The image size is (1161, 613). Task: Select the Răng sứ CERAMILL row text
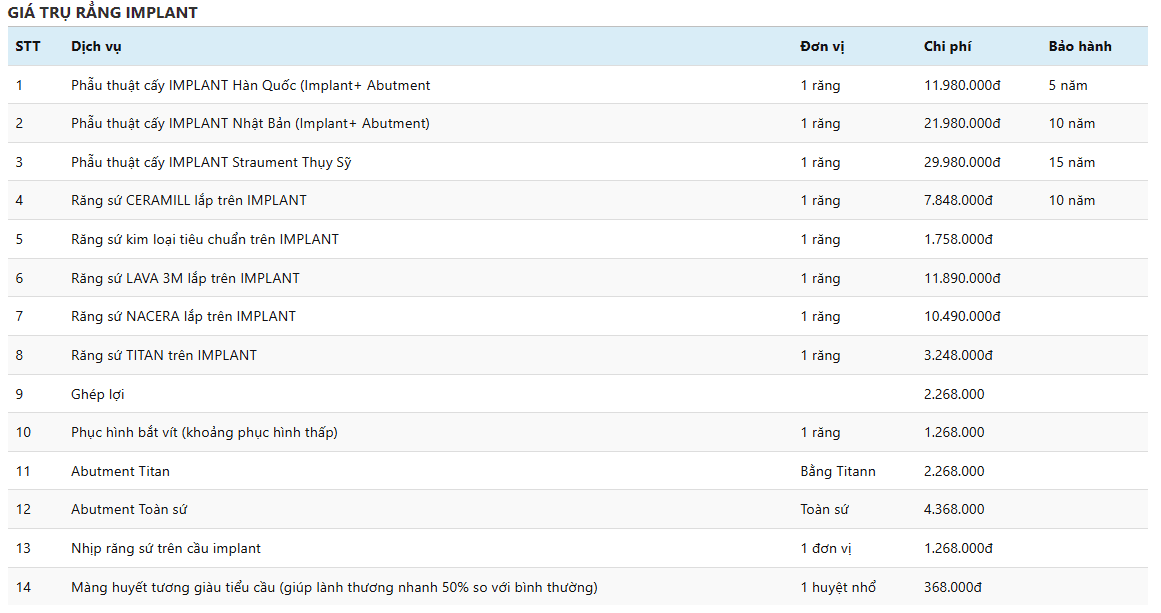(189, 200)
